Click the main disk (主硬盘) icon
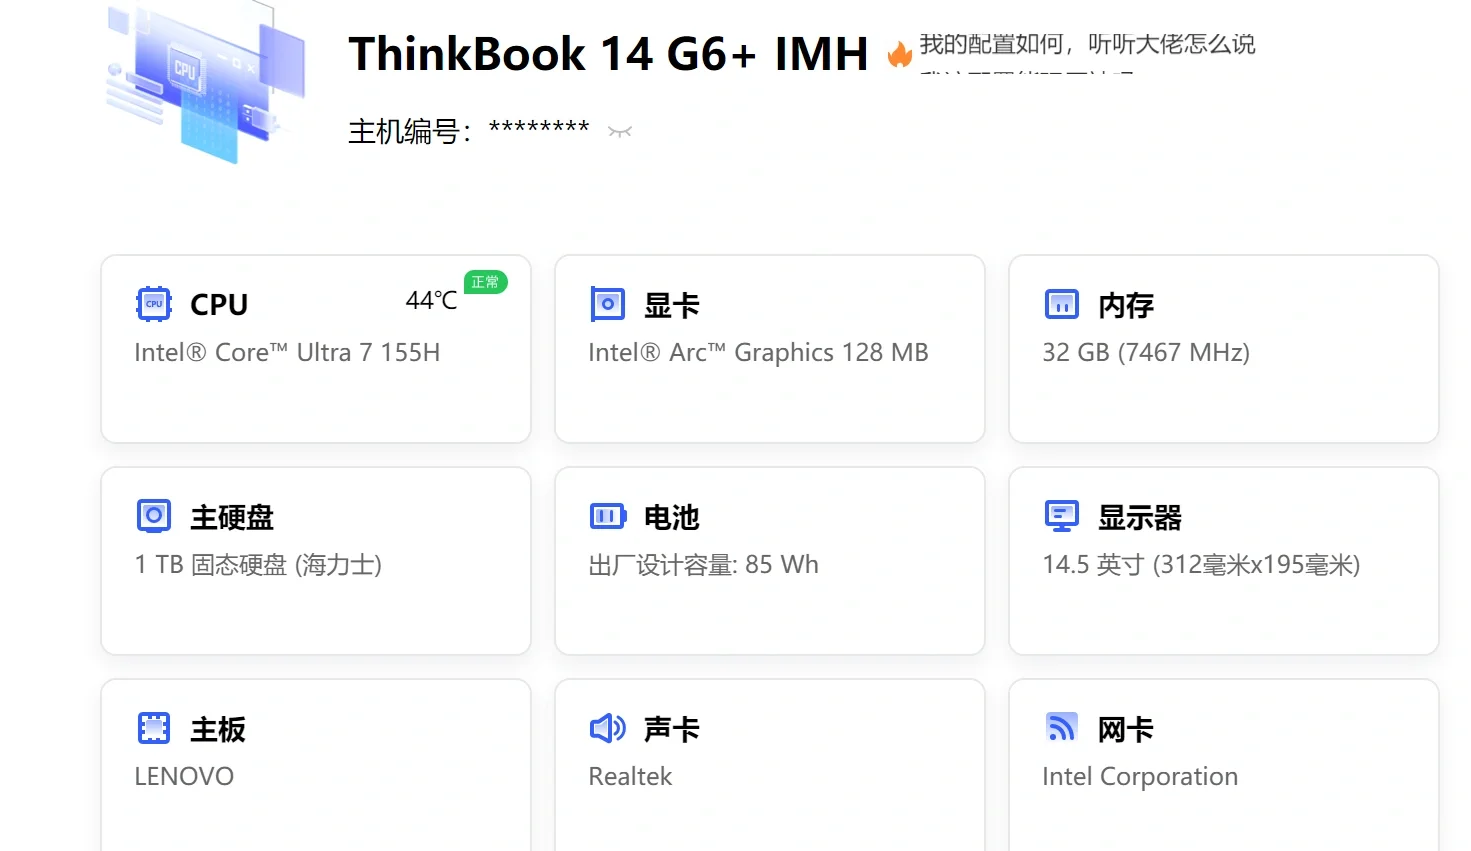The width and height of the screenshot is (1471, 851). 154,516
